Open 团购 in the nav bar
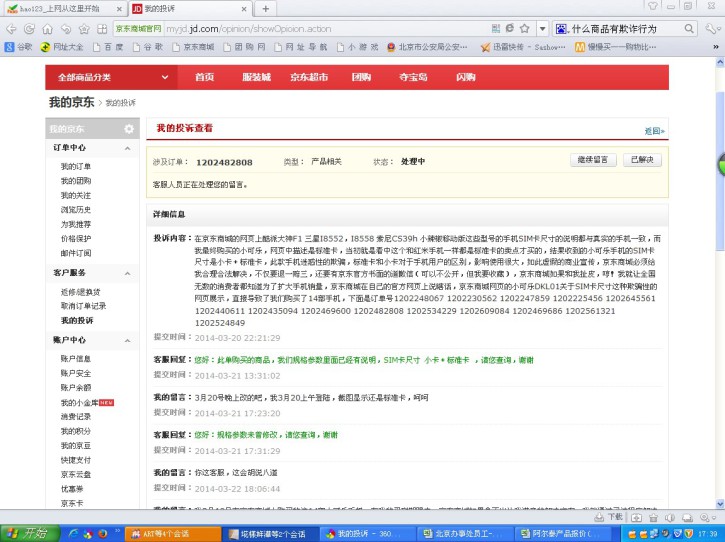The width and height of the screenshot is (725, 542). click(361, 77)
